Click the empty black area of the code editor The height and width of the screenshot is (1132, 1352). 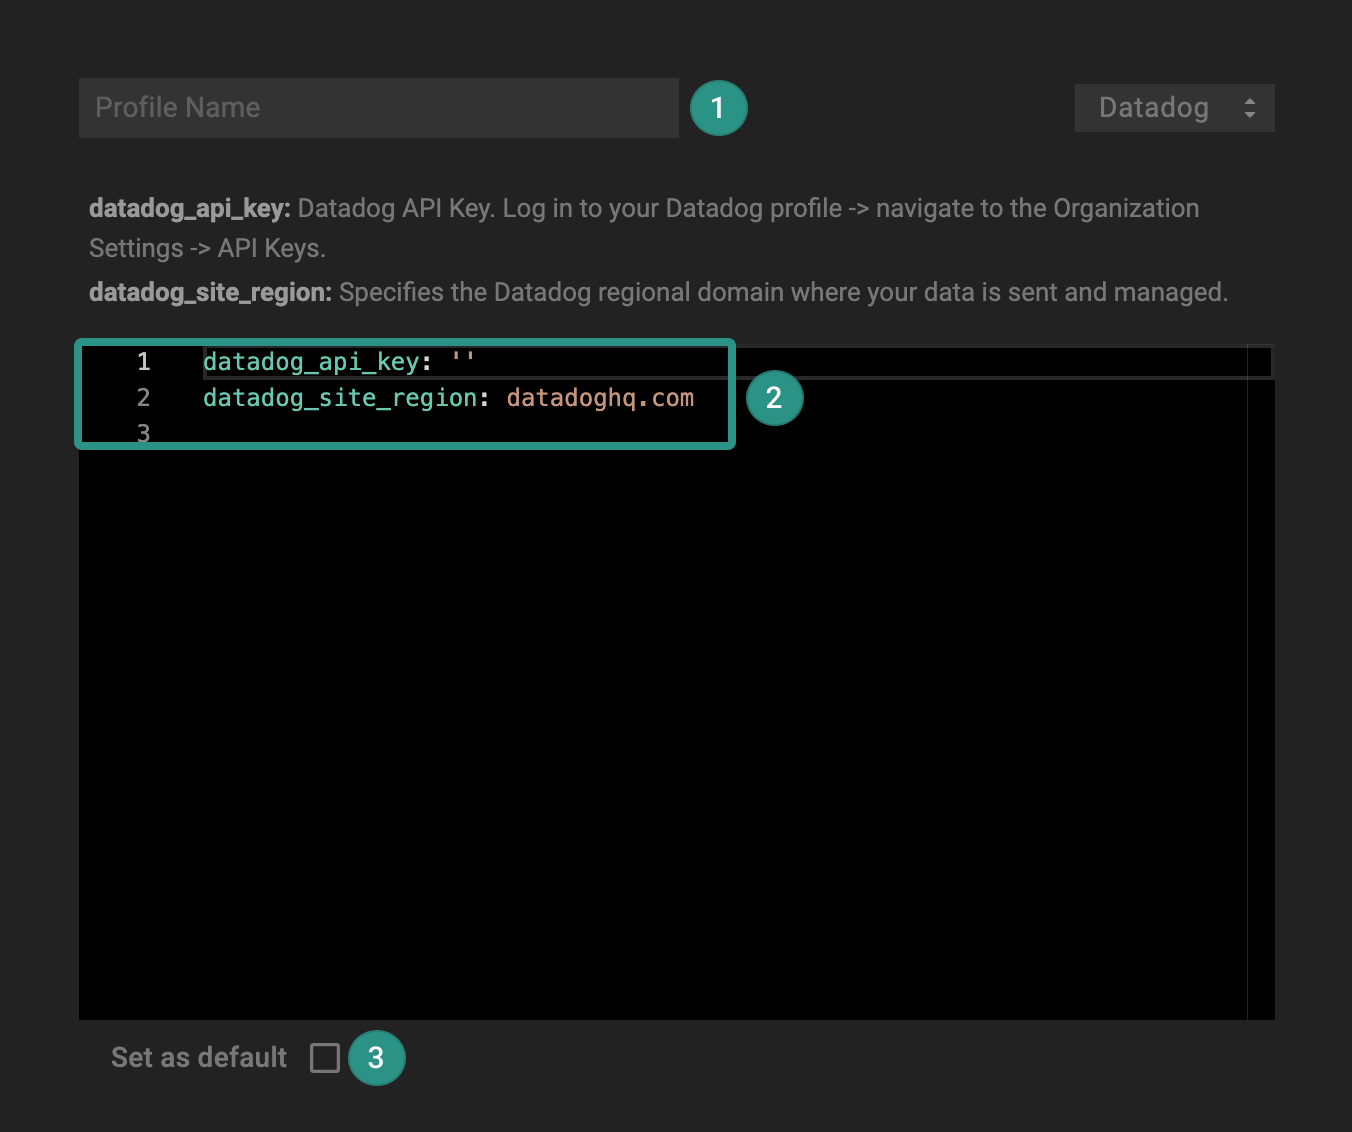[660, 730]
